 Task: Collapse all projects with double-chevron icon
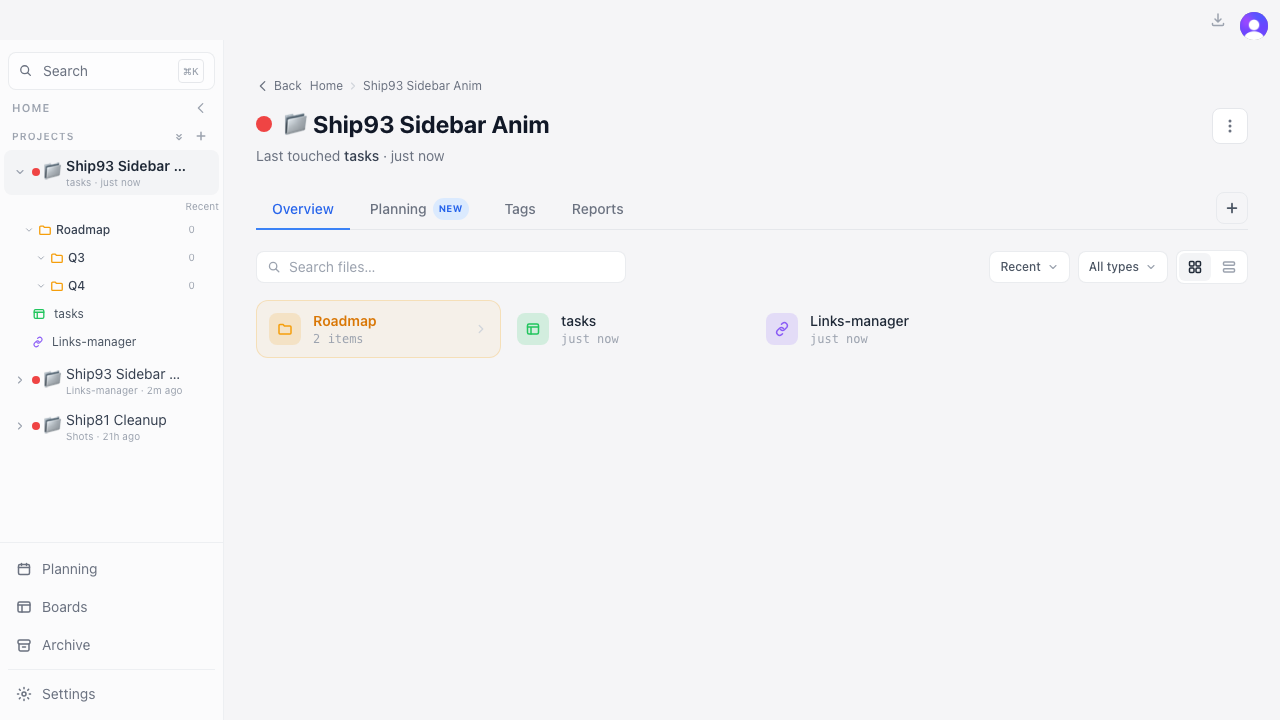(x=179, y=136)
